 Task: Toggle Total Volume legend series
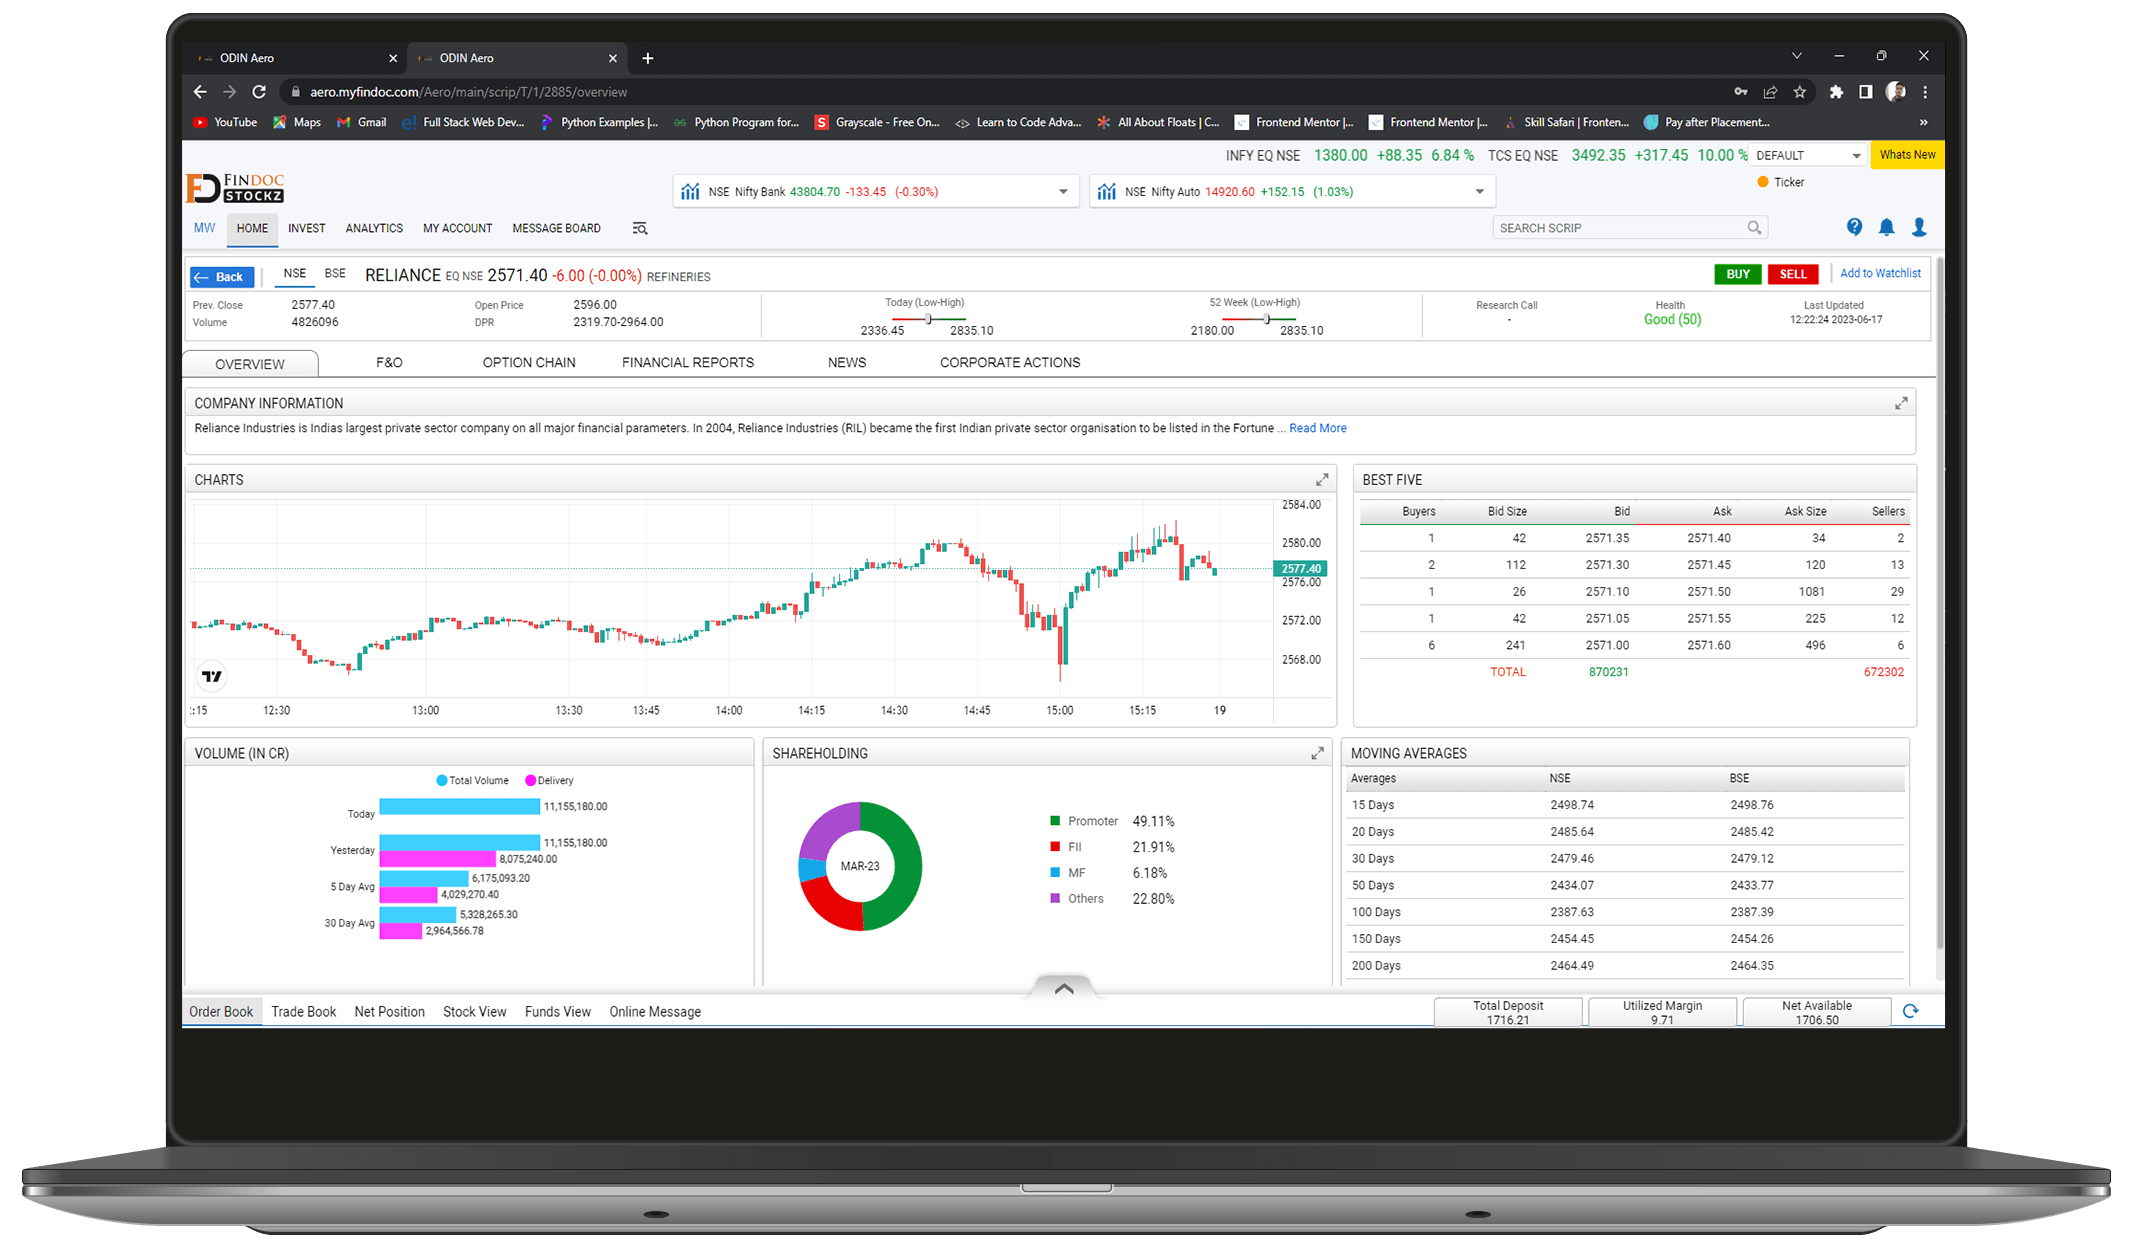472,781
